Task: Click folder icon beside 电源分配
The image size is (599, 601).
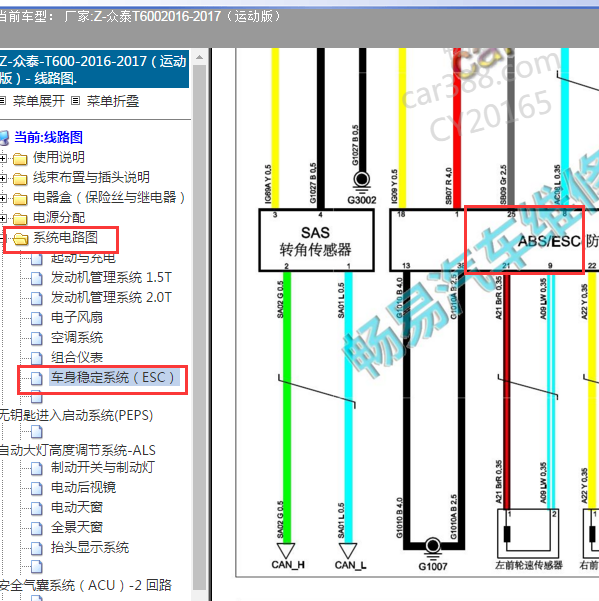Action: 20,219
